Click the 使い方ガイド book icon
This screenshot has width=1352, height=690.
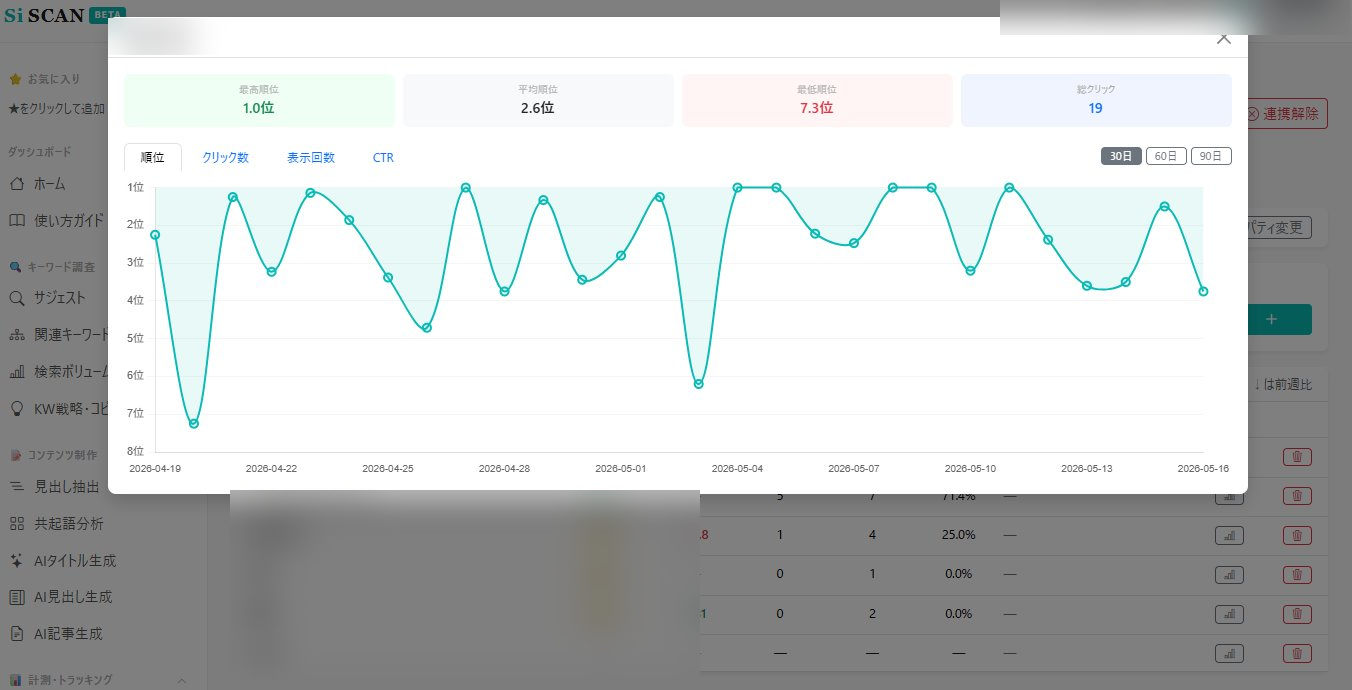[17, 220]
